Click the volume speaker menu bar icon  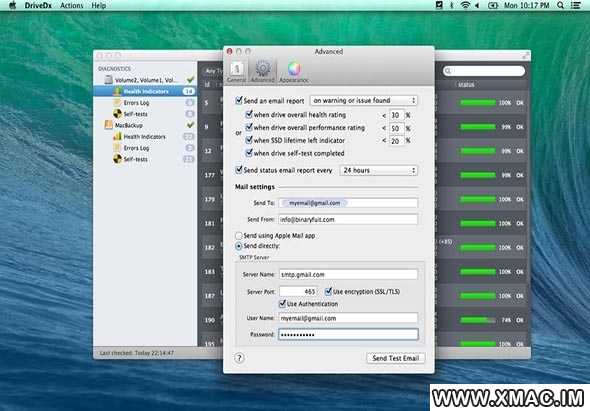(477, 5)
